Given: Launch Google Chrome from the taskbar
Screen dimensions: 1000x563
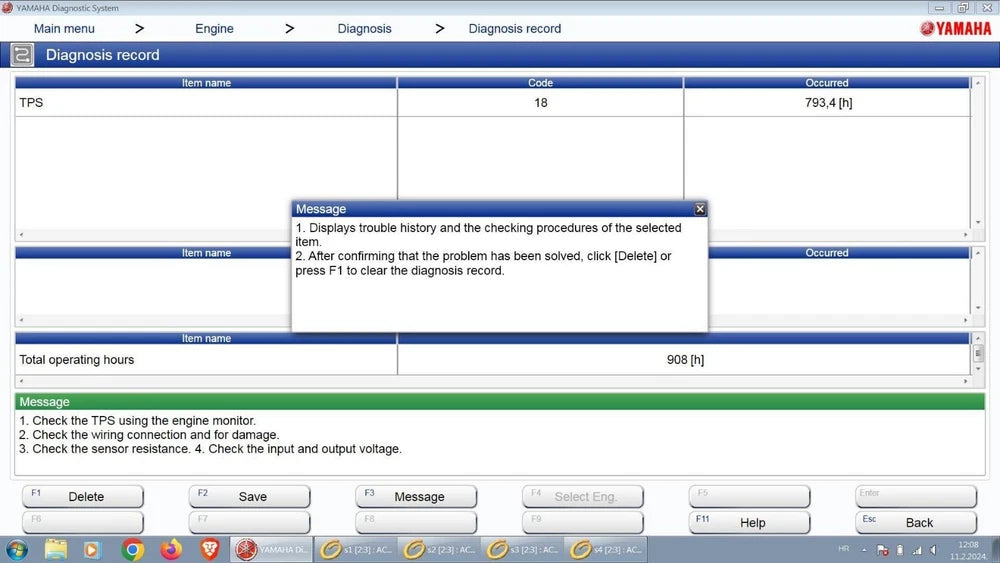Looking at the screenshot, I should [133, 549].
